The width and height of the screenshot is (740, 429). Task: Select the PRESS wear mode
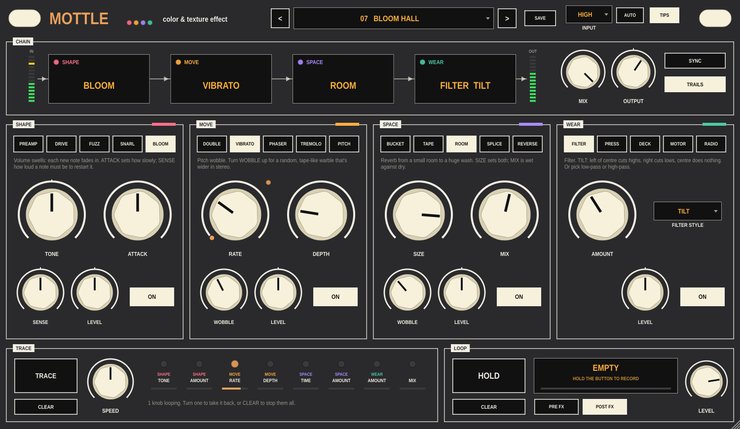(x=612, y=144)
